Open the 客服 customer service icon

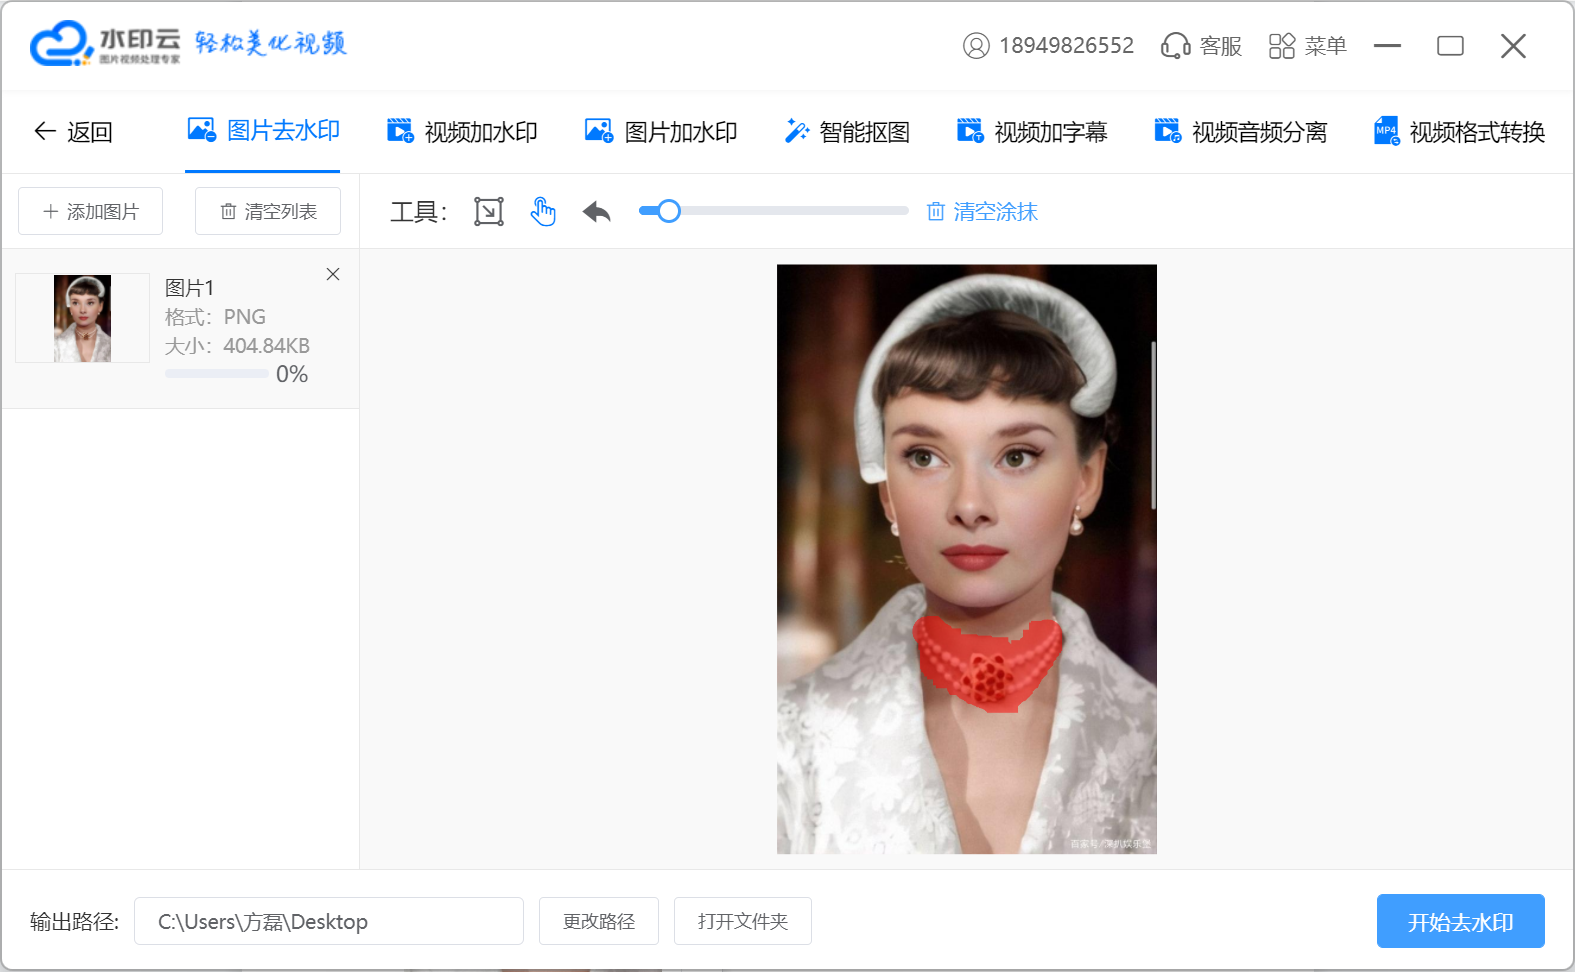1201,46
